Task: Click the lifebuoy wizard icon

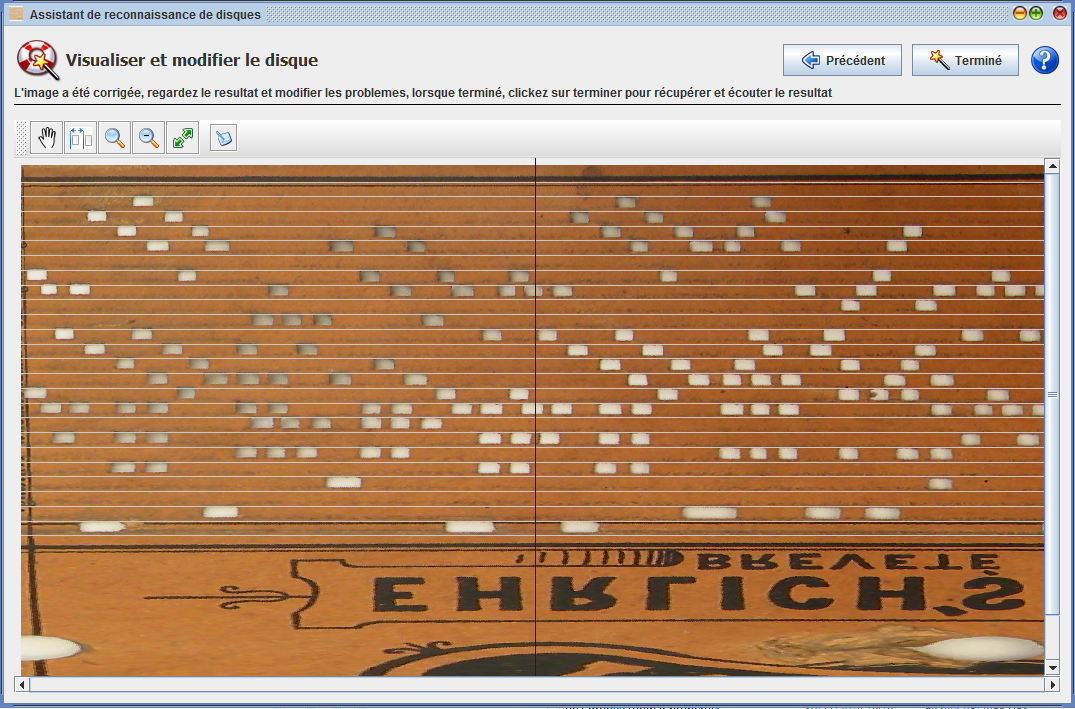Action: [37, 60]
